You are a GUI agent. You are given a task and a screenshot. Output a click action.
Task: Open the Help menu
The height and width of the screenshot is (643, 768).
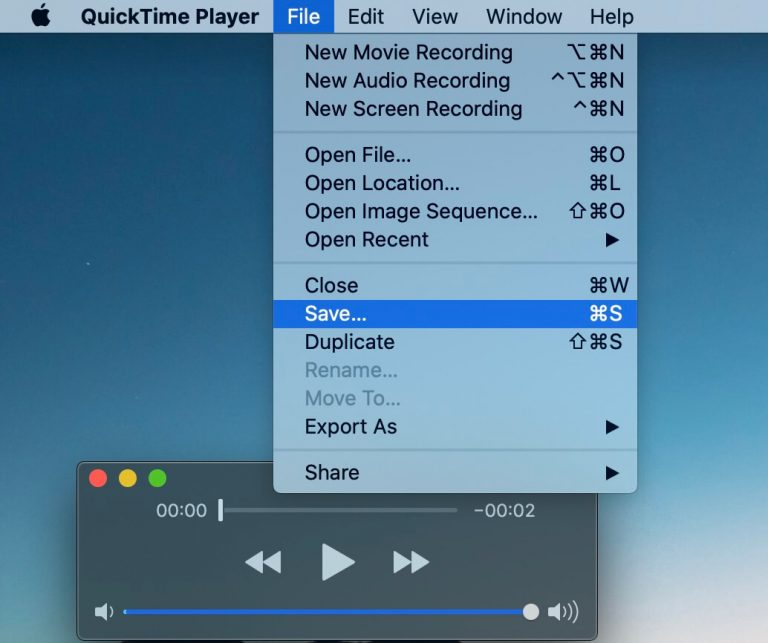pos(611,17)
